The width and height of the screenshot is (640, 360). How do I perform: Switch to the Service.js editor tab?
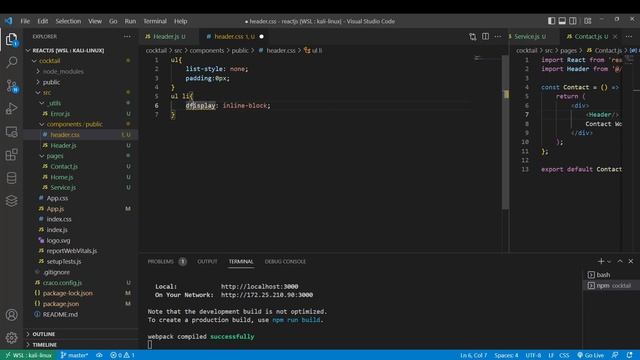(x=530, y=36)
